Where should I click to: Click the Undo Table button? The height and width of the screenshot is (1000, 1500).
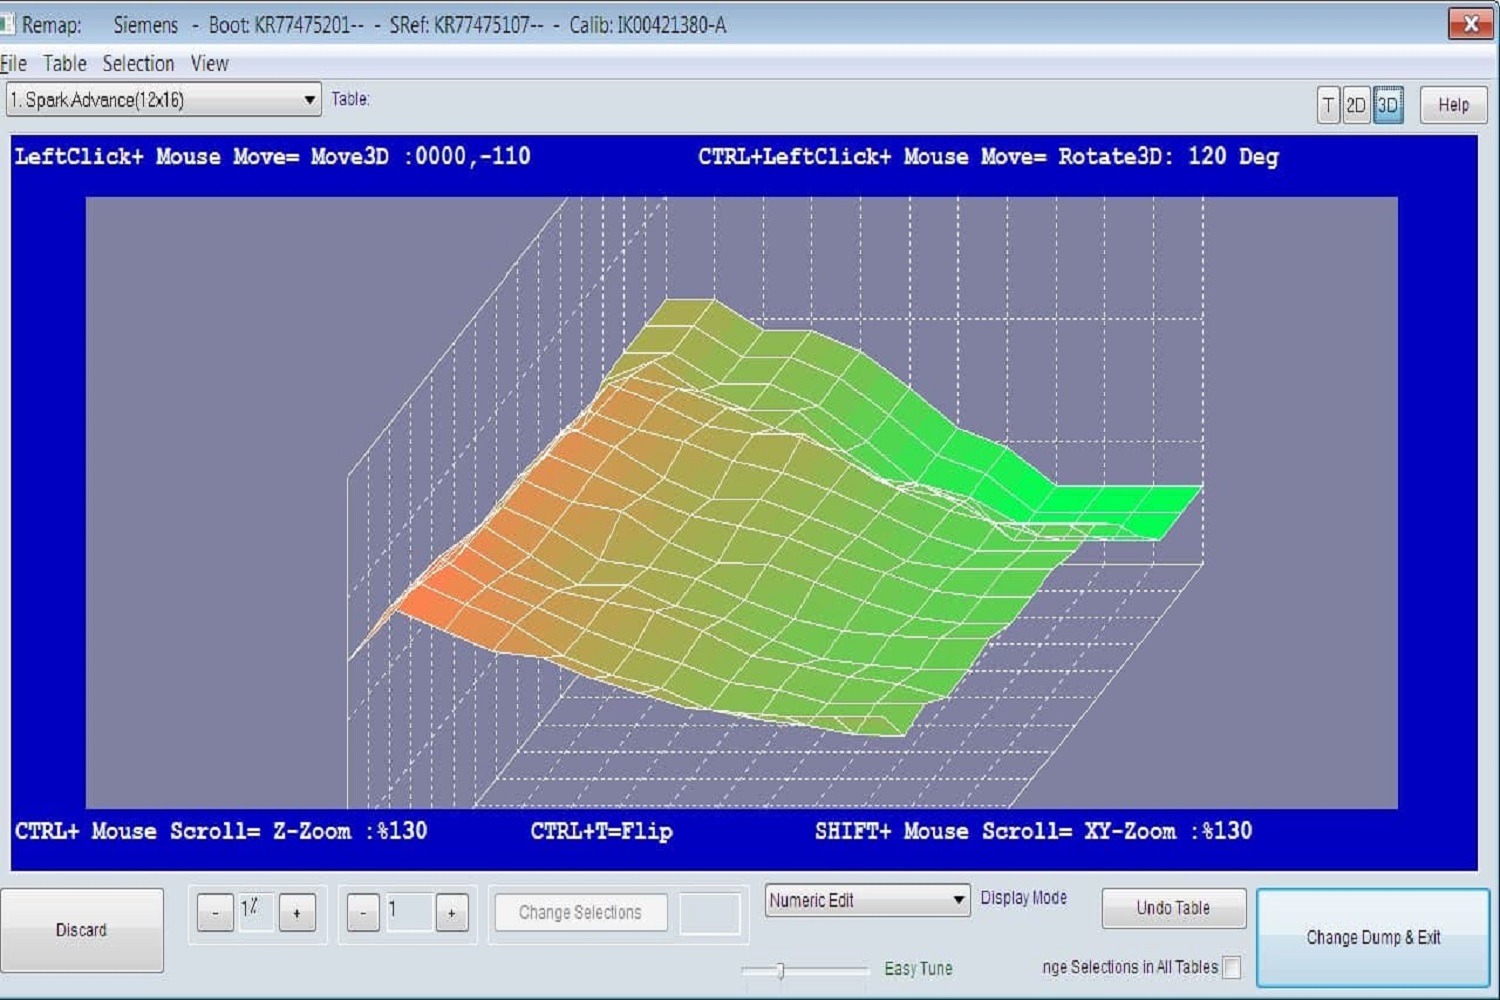1173,908
